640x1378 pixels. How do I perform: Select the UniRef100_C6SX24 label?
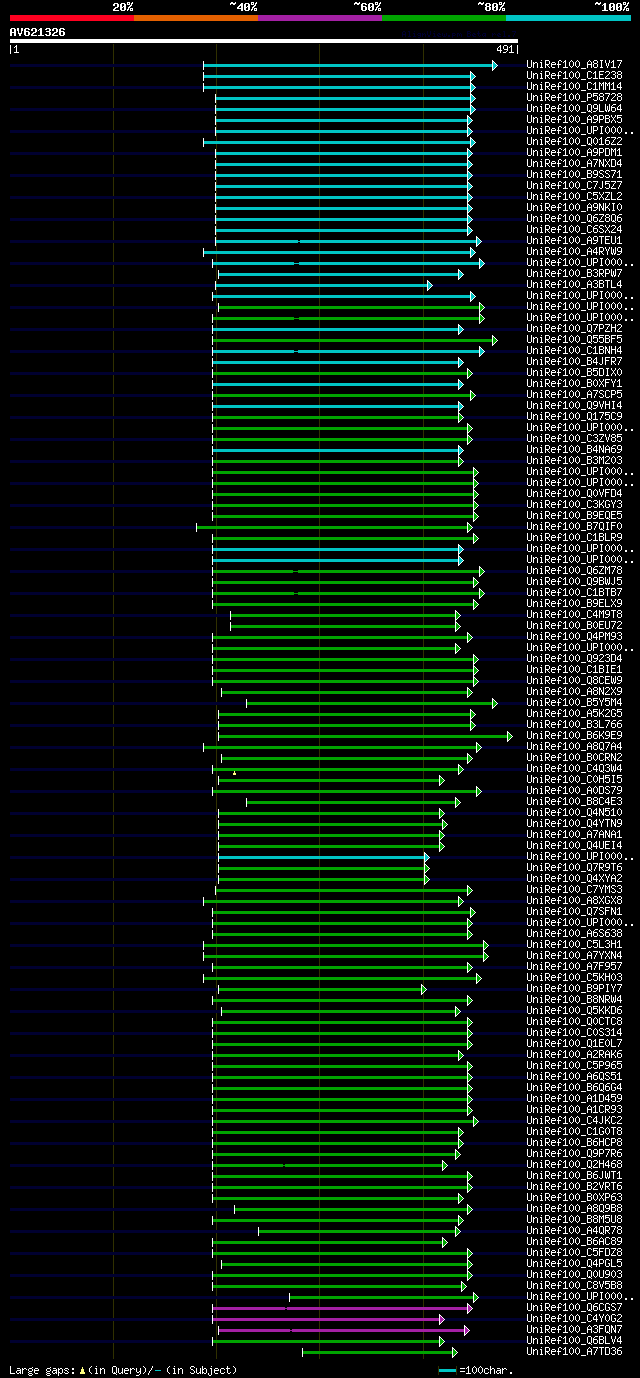coord(574,229)
